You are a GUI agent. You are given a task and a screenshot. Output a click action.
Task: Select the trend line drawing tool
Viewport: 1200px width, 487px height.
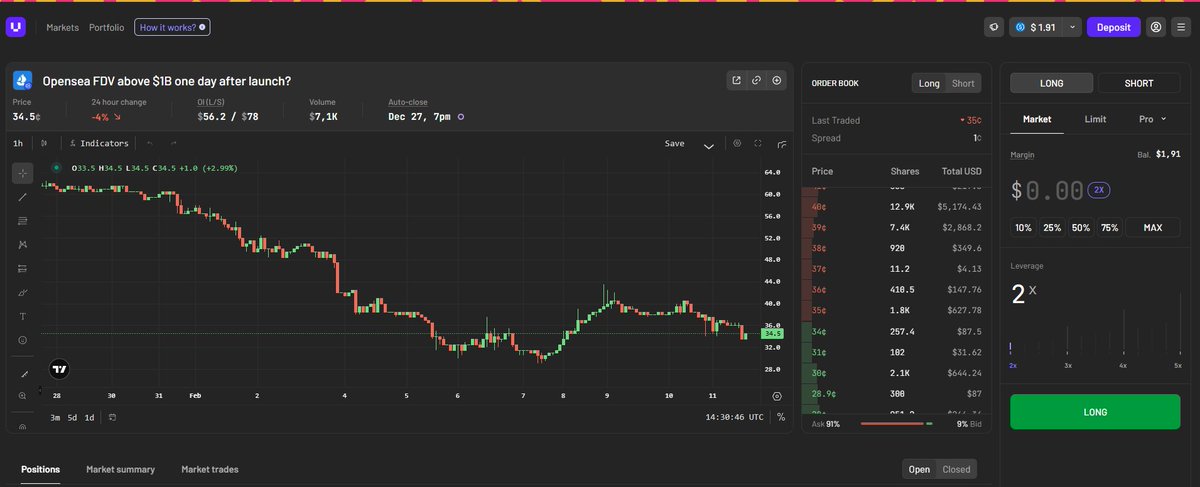pyautogui.click(x=22, y=197)
